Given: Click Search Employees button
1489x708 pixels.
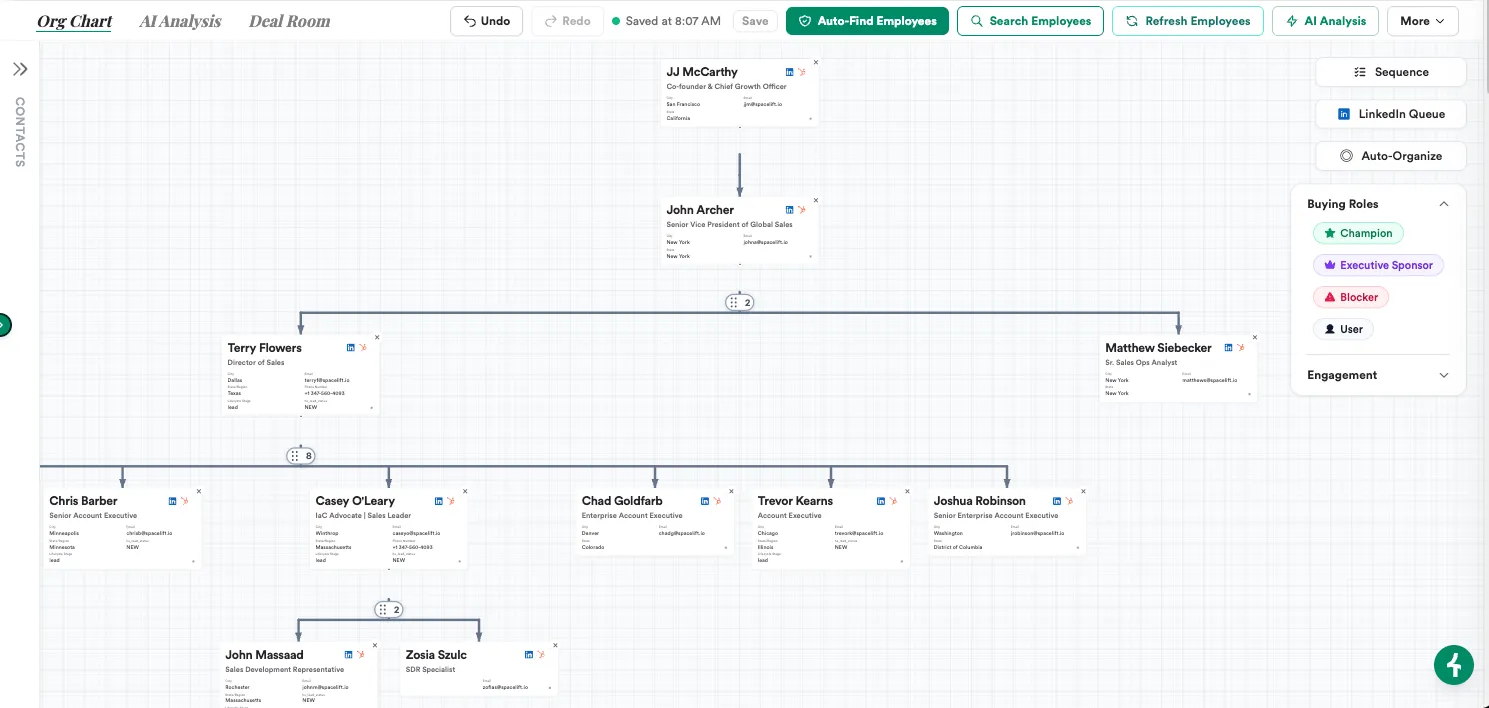Looking at the screenshot, I should click(x=1030, y=21).
